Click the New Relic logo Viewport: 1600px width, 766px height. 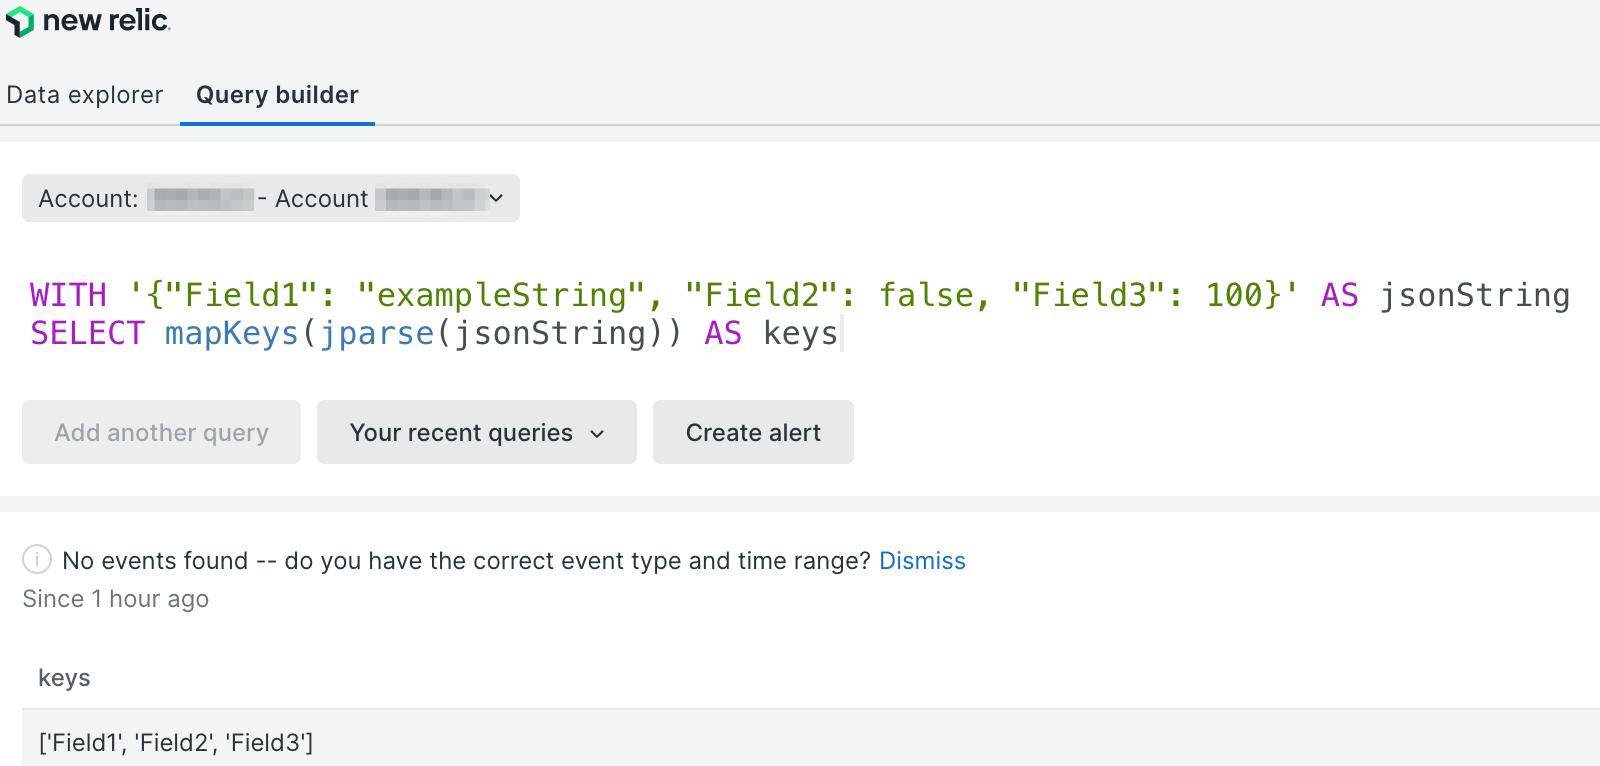pos(88,21)
